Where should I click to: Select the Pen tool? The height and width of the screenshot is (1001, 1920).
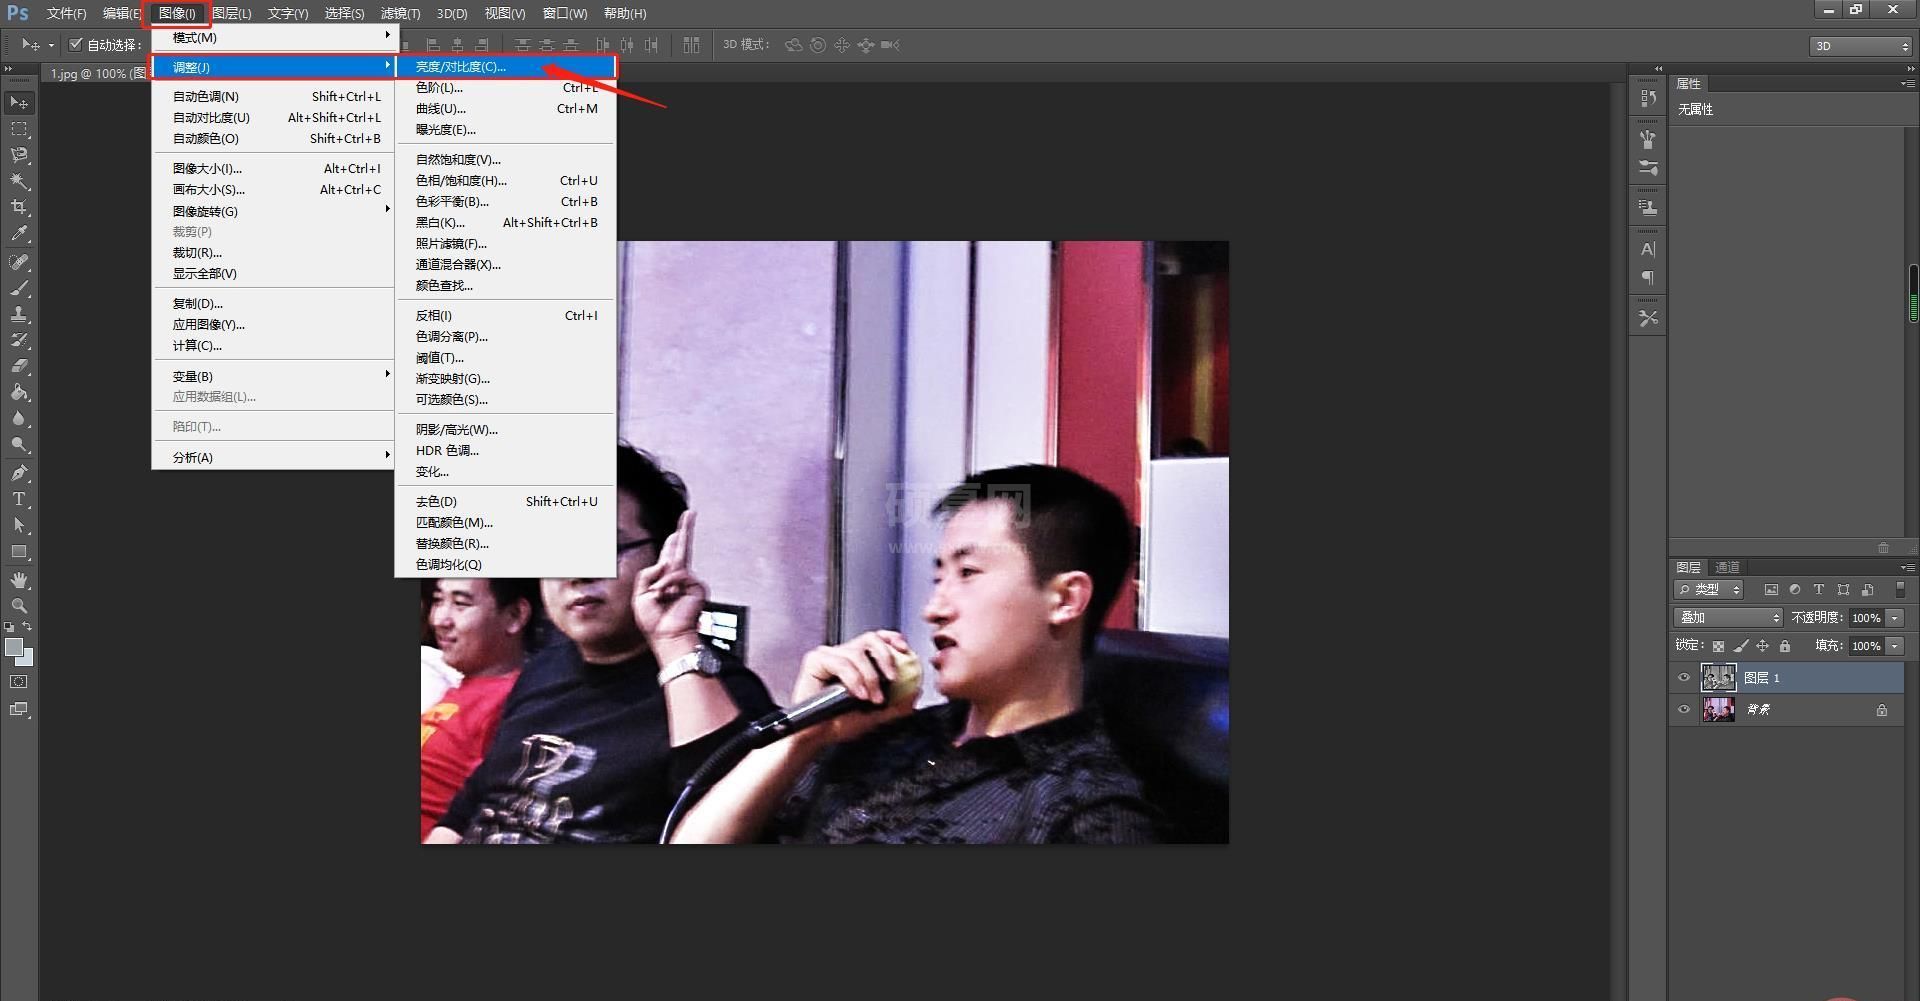[19, 473]
